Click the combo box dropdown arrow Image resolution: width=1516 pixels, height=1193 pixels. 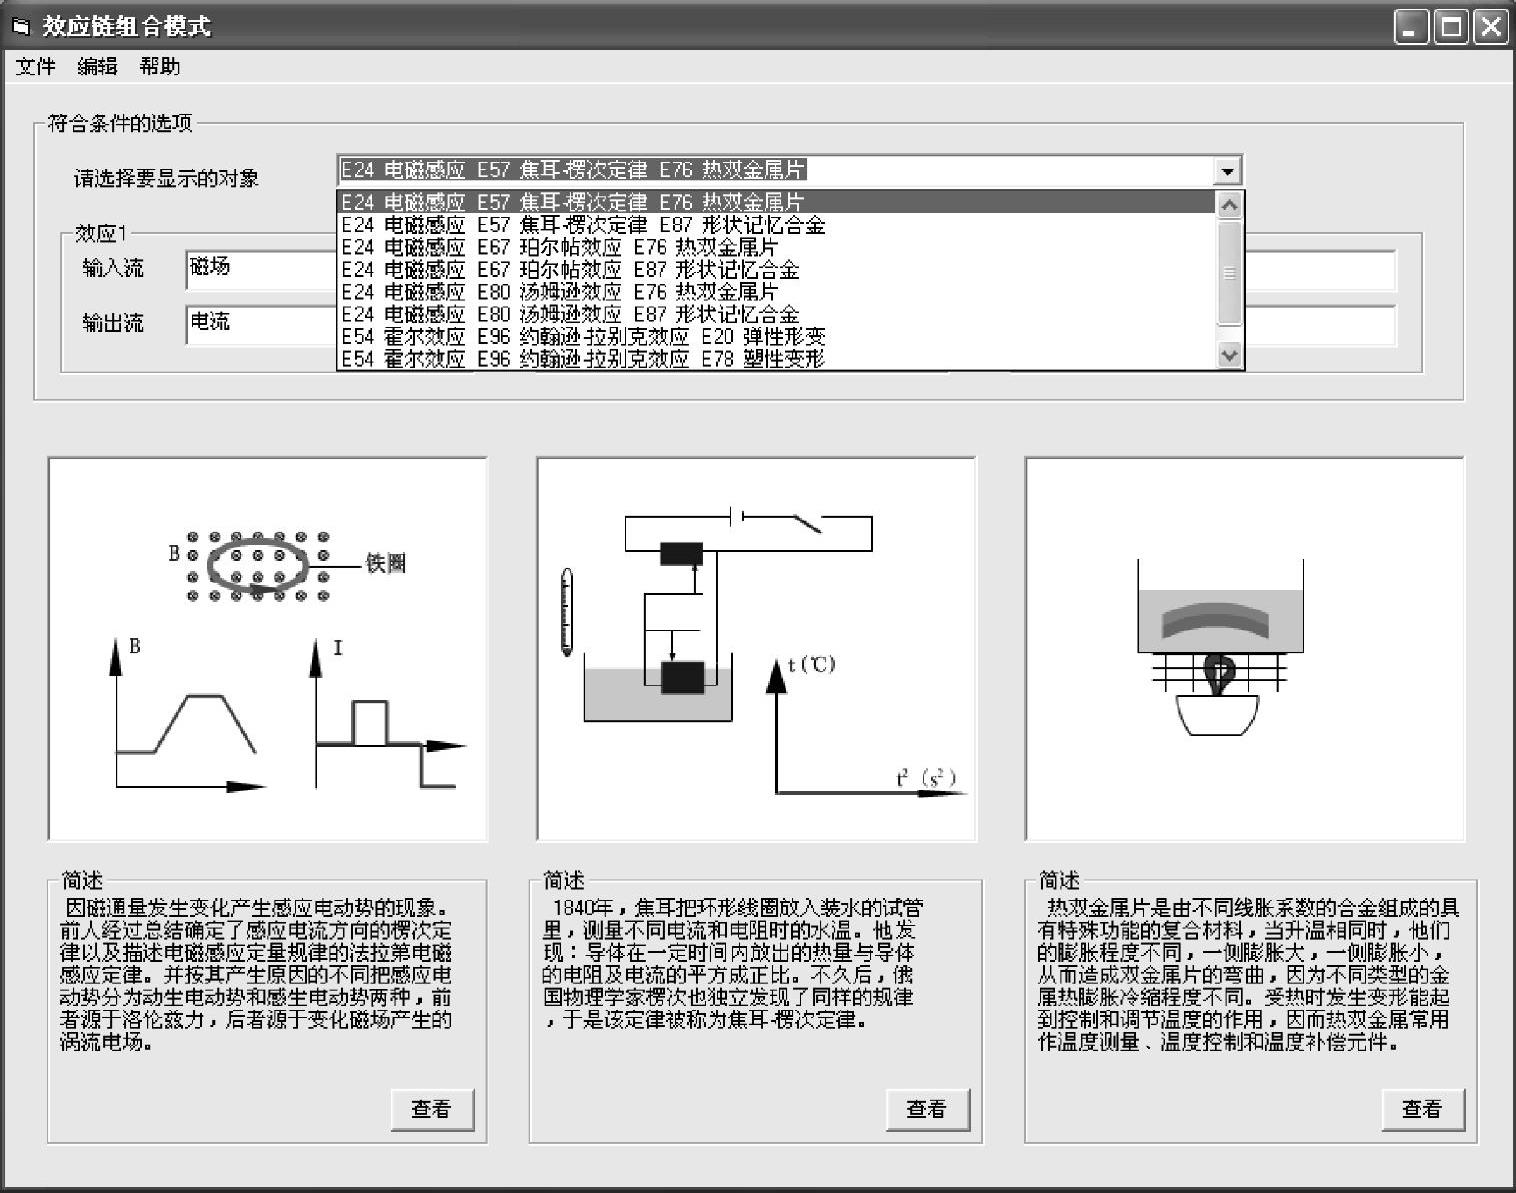pos(1228,171)
